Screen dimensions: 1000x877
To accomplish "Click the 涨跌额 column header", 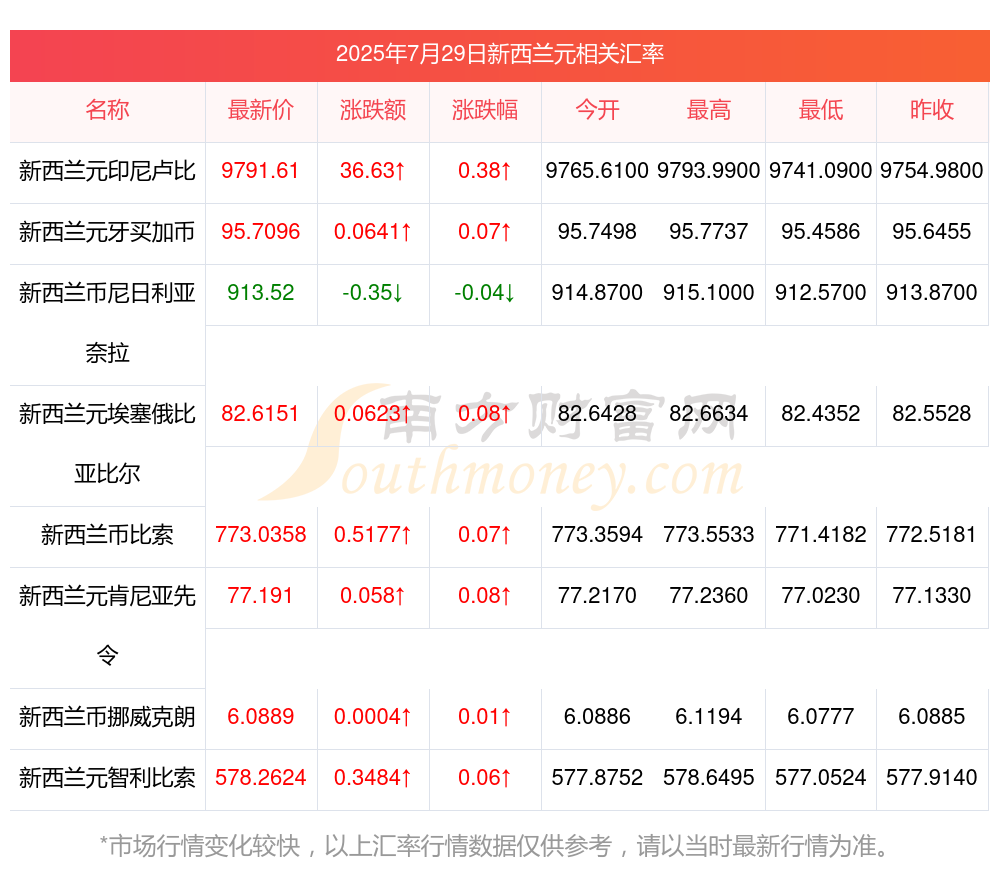I will 372,110.
